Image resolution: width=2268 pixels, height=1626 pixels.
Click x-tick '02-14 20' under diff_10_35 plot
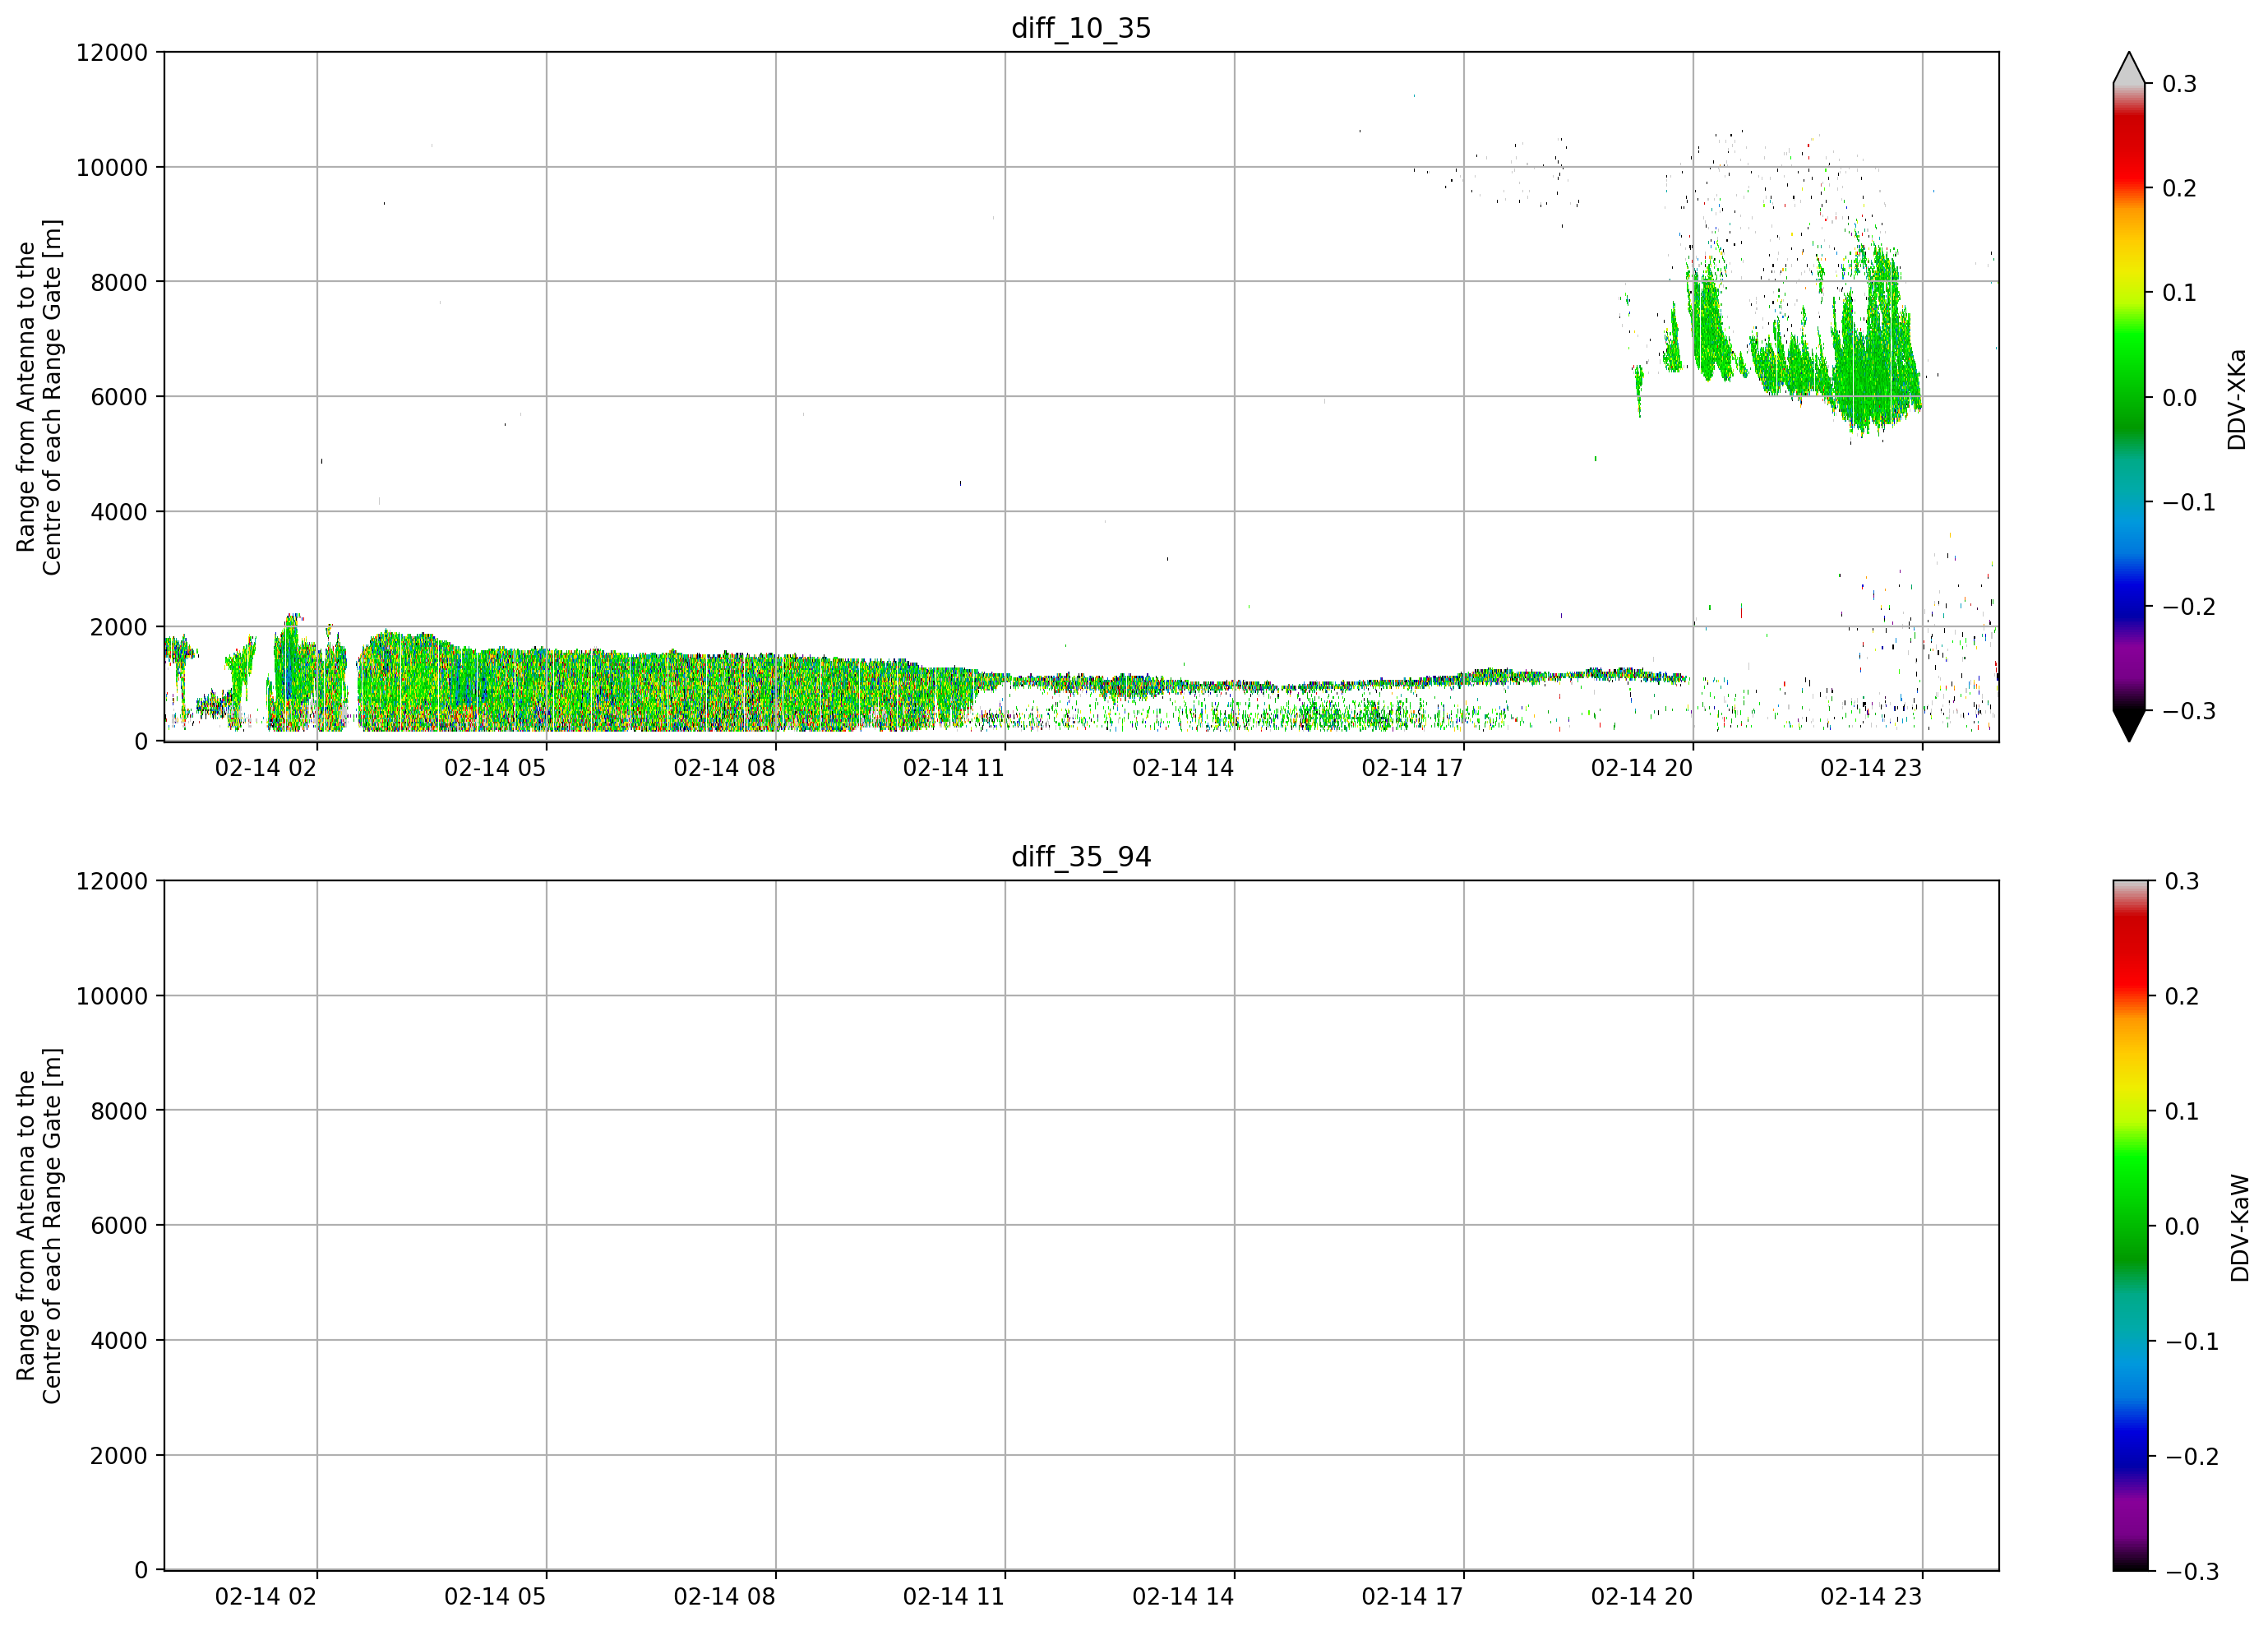point(1642,768)
